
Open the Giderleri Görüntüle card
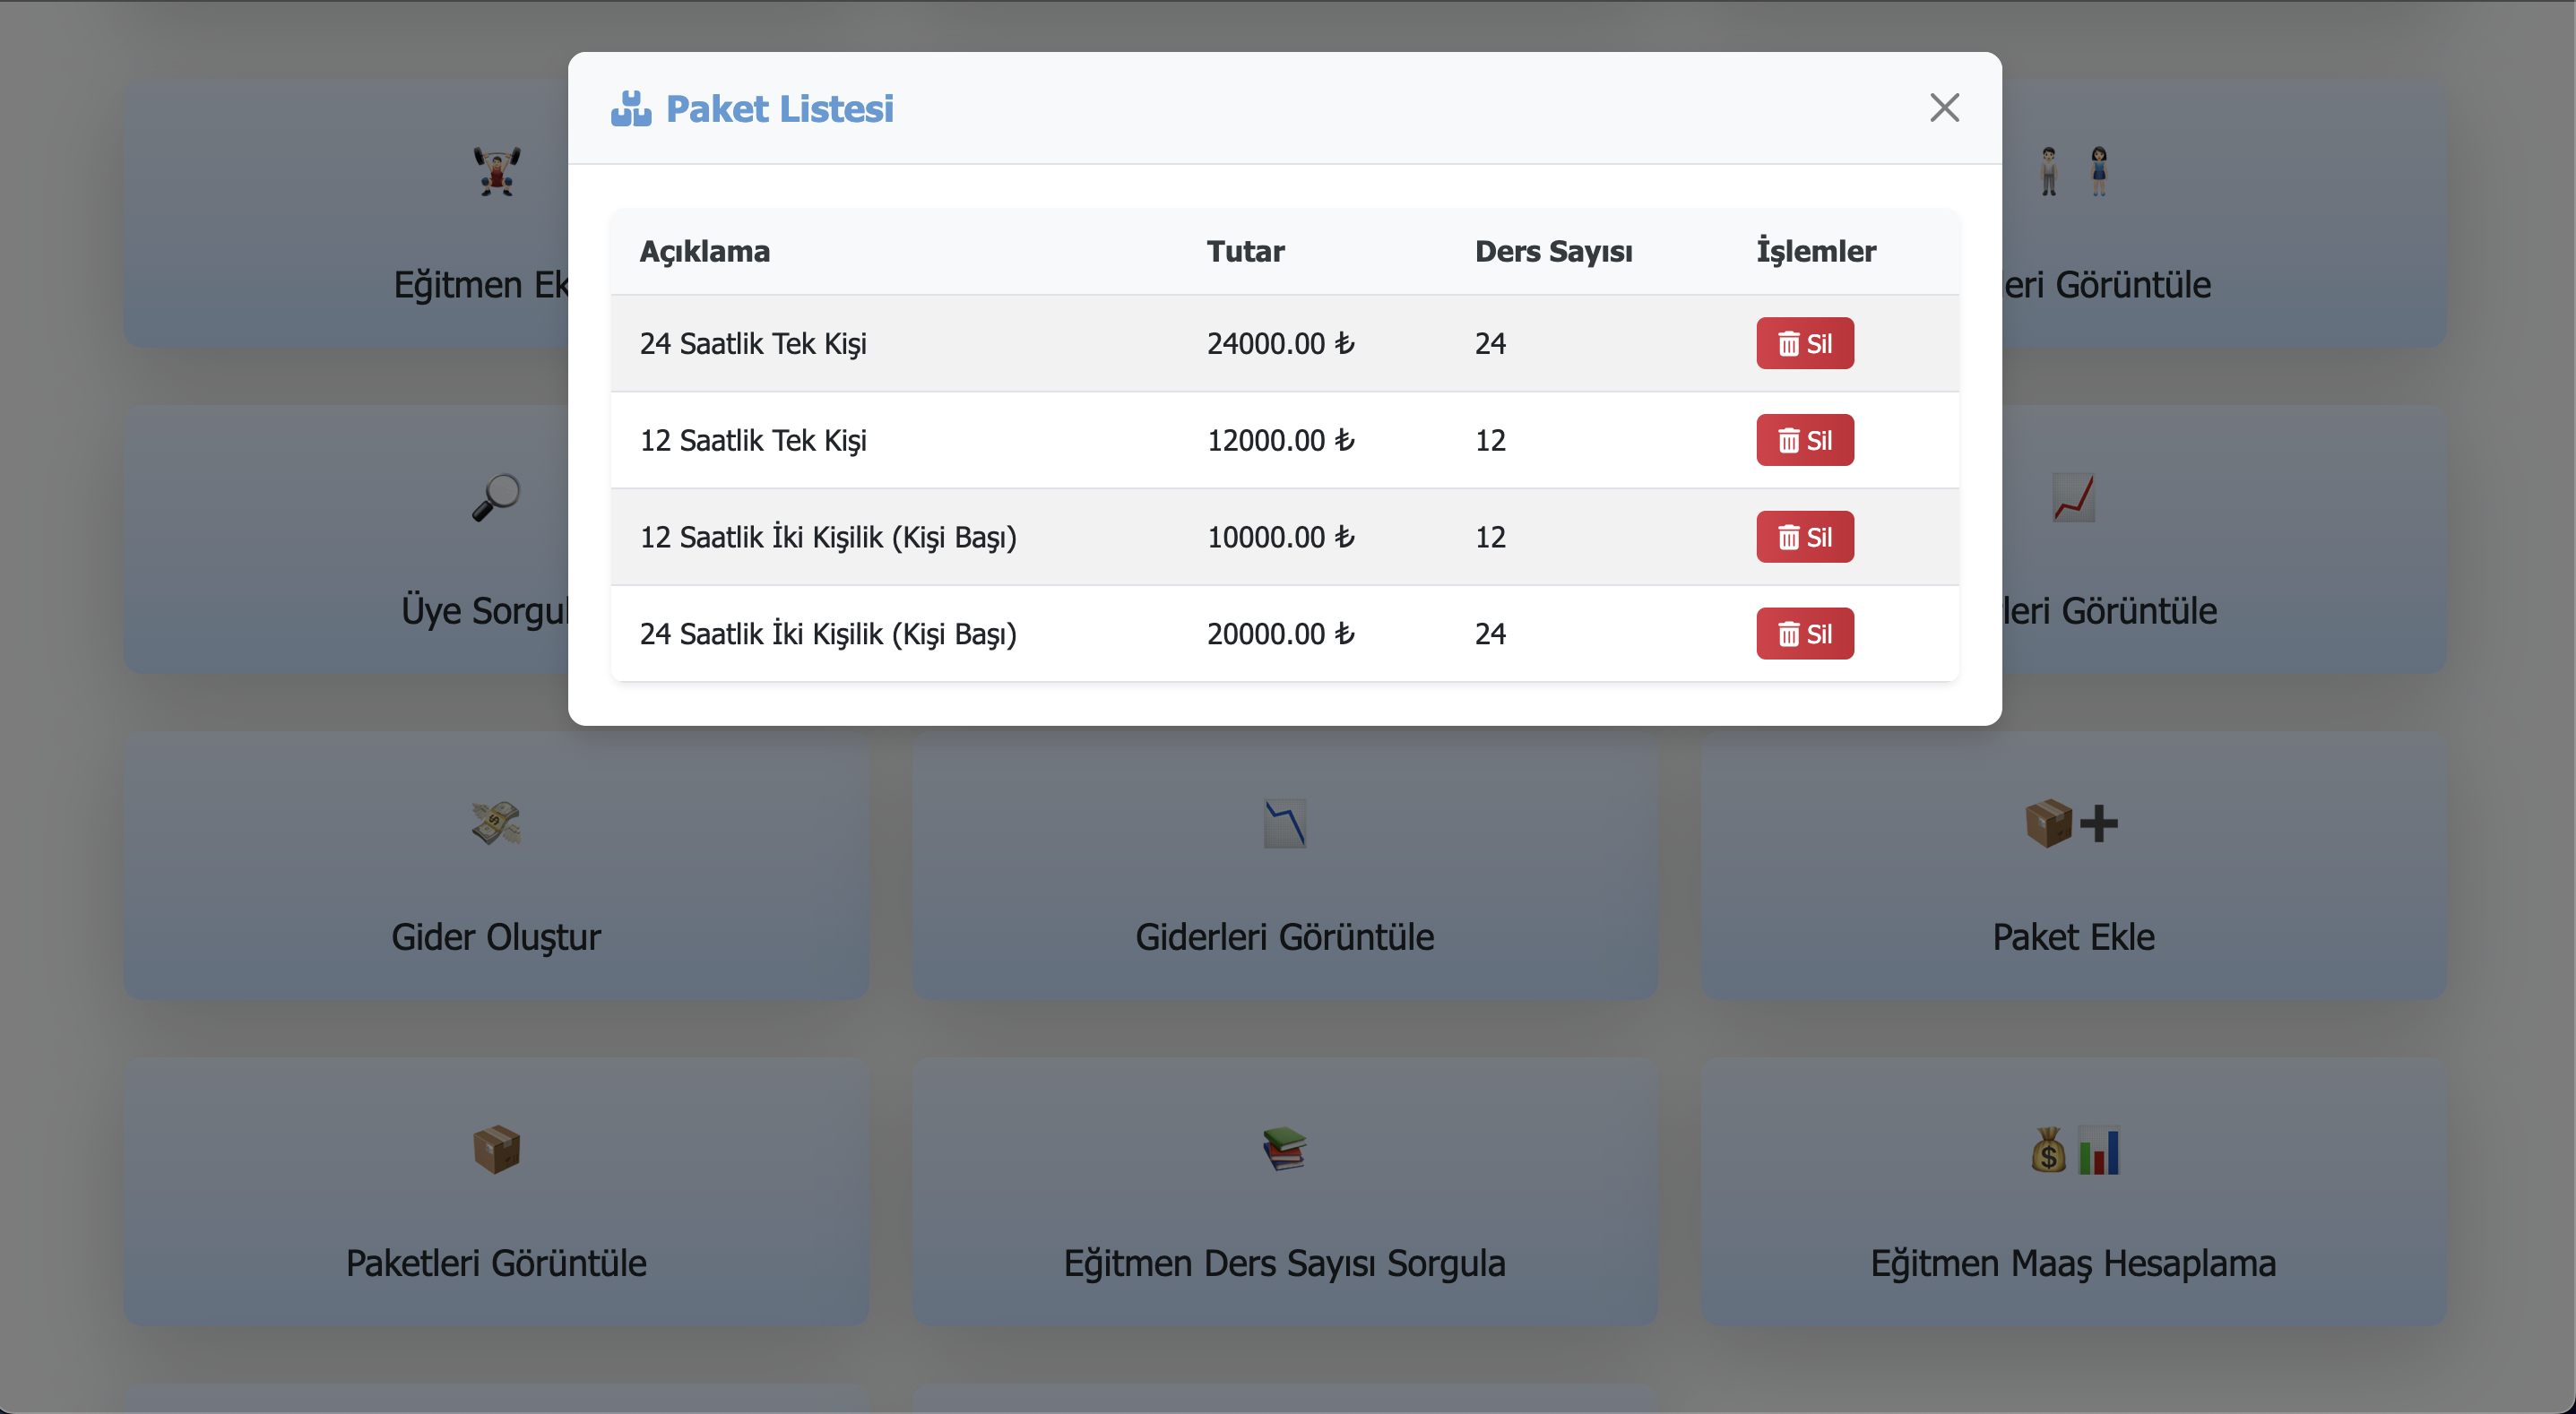[1284, 866]
